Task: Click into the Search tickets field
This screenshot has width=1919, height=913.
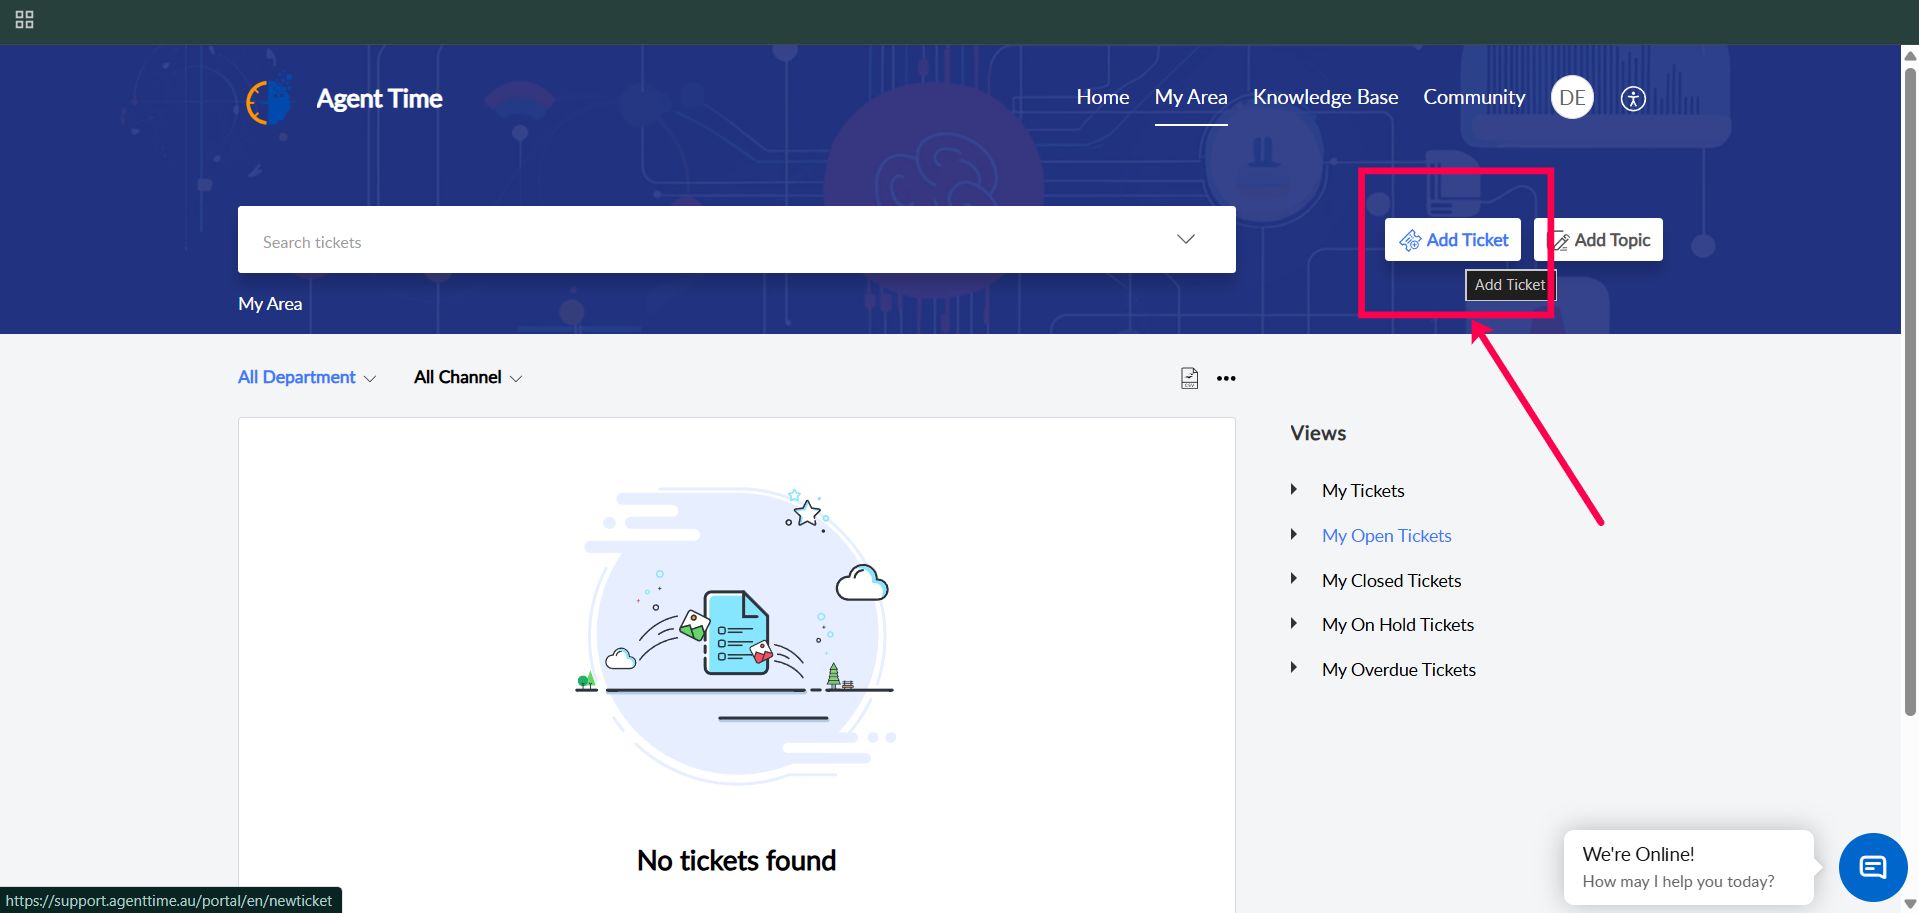Action: click(x=700, y=241)
